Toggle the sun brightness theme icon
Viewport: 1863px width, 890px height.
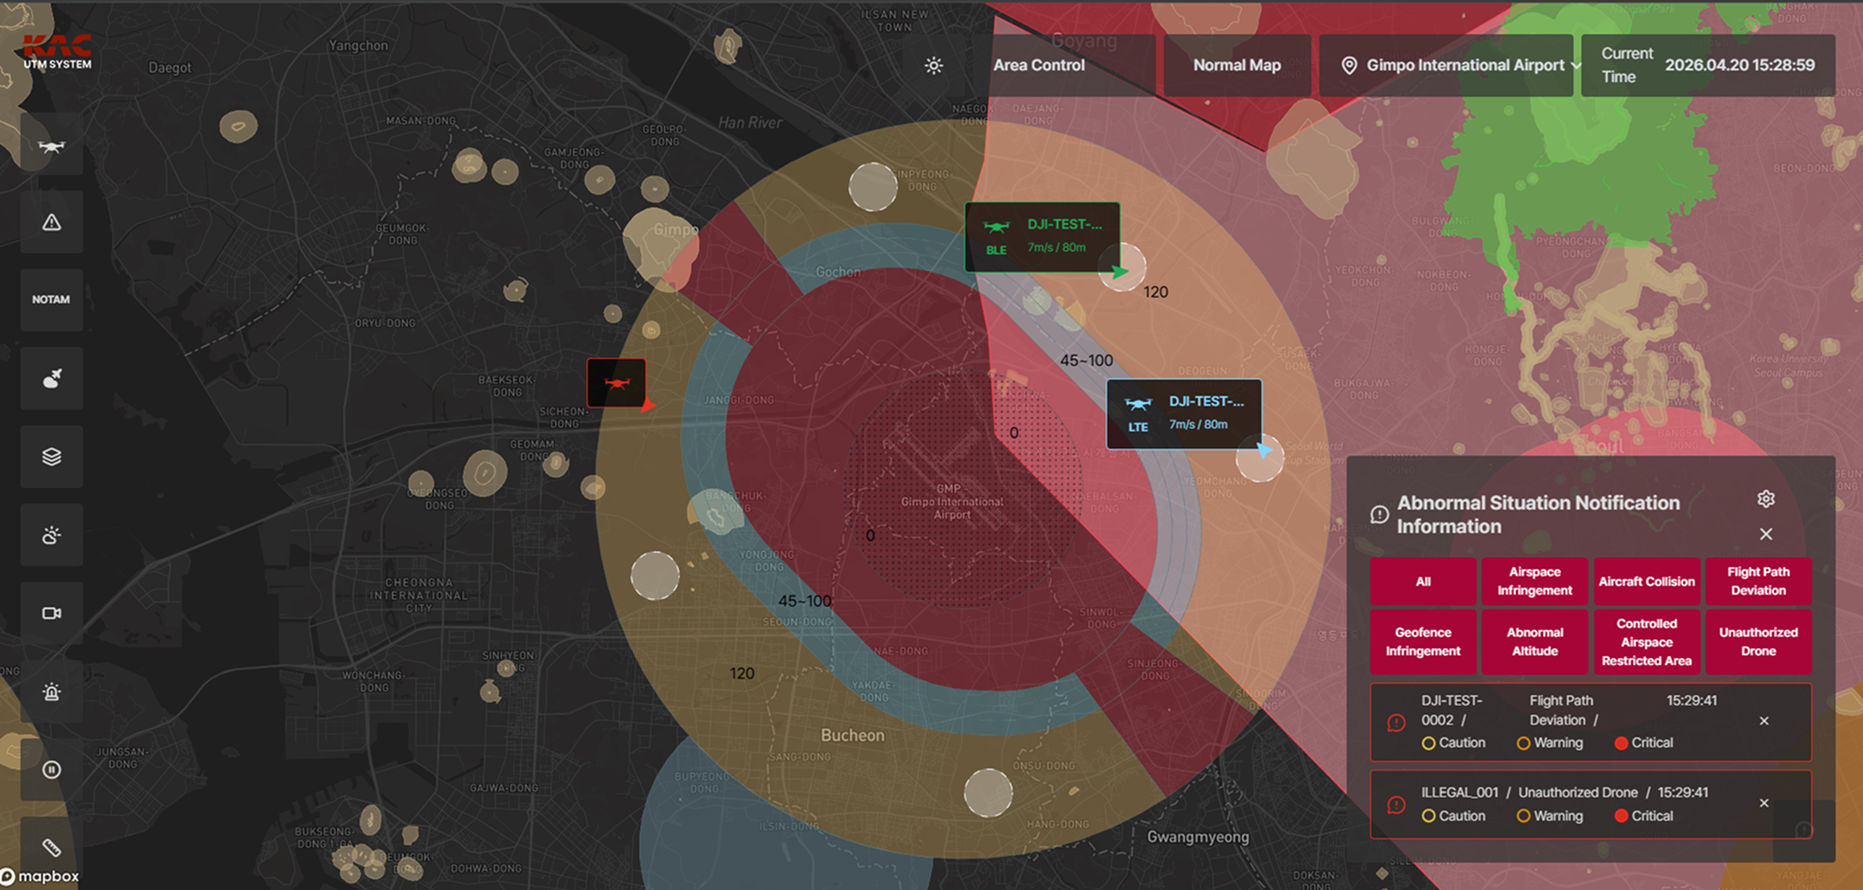point(933,66)
